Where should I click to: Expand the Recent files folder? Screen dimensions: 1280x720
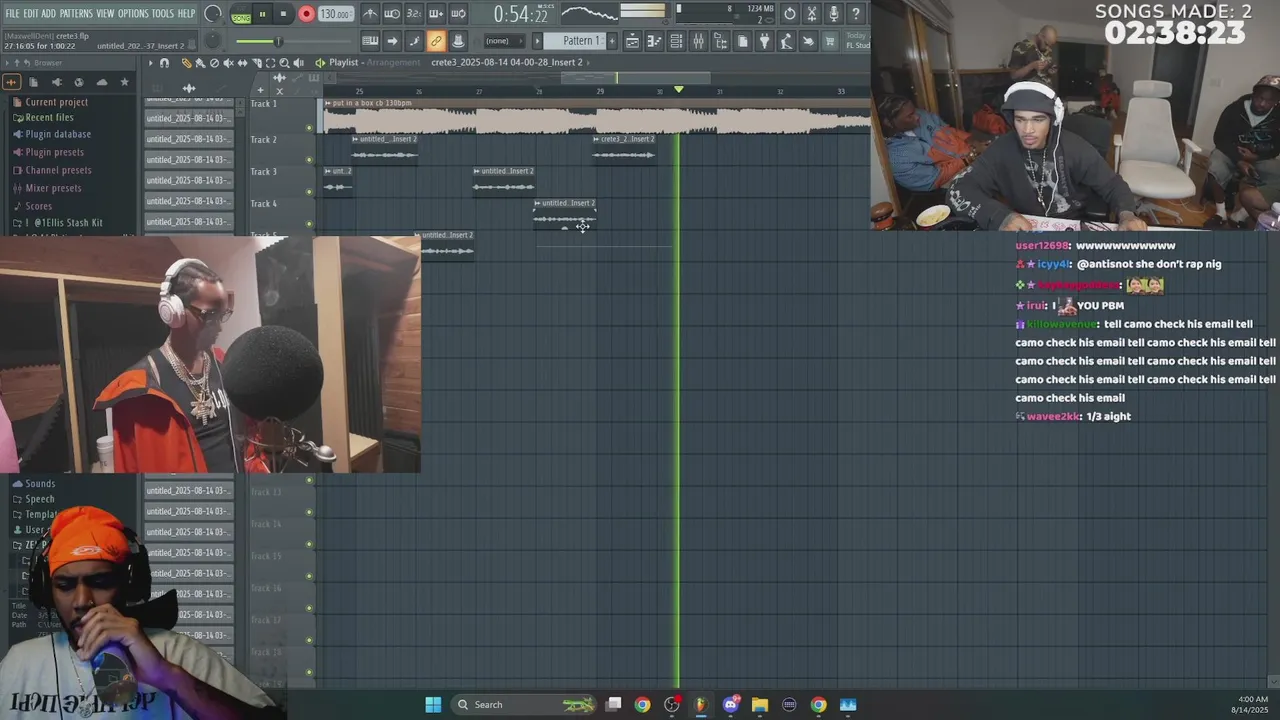point(49,118)
